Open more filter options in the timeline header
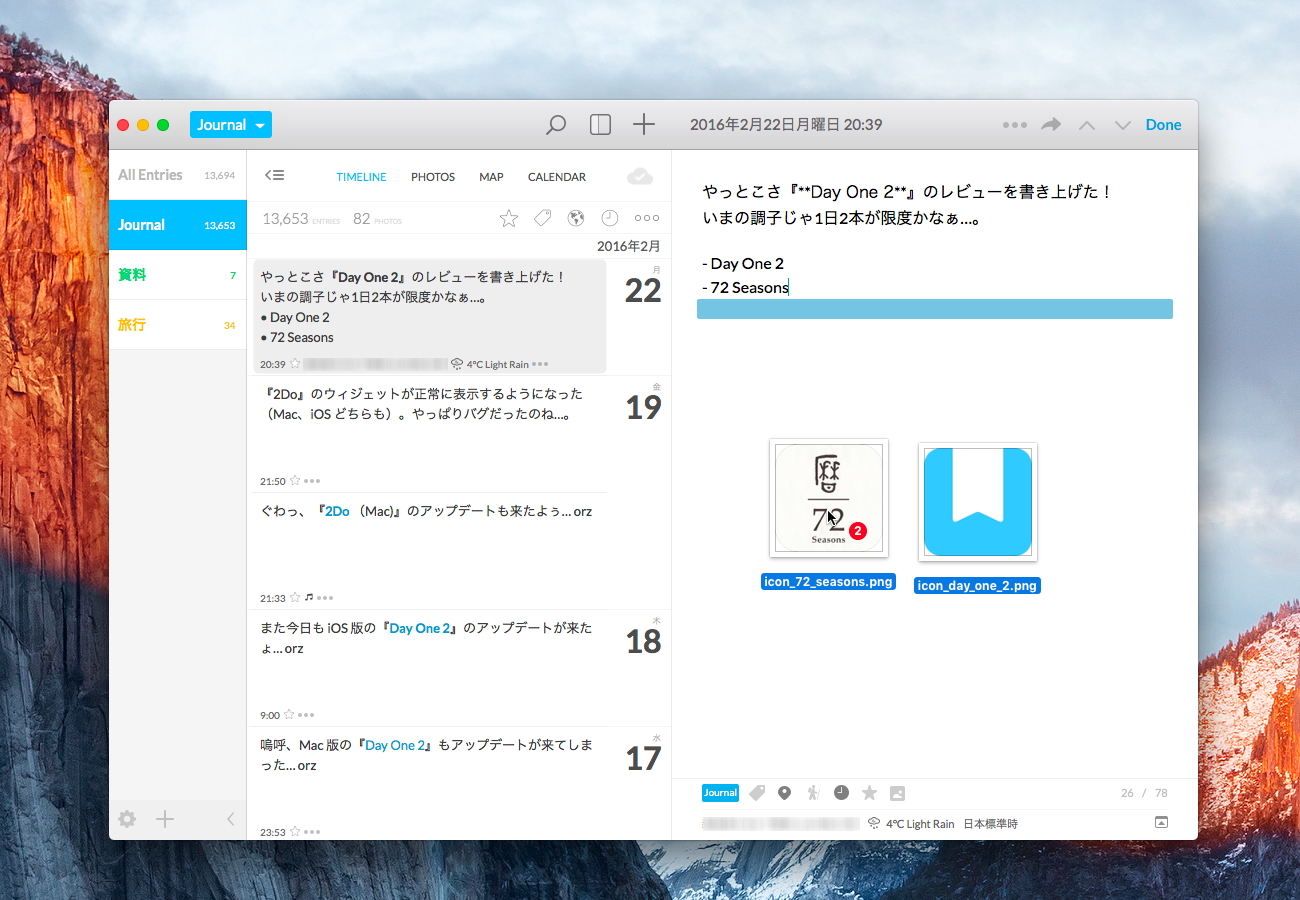Screen dimensions: 1300x900 pos(647,218)
